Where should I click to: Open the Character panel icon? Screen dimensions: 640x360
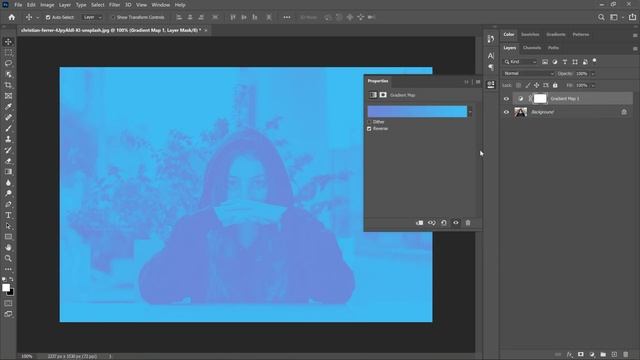coord(491,56)
